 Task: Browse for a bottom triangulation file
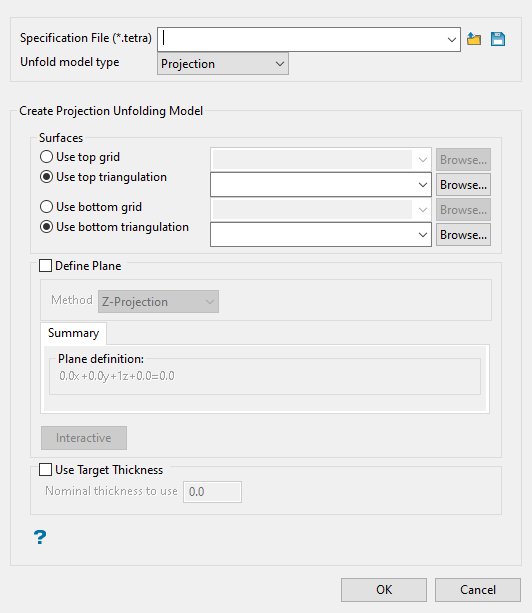coord(463,235)
